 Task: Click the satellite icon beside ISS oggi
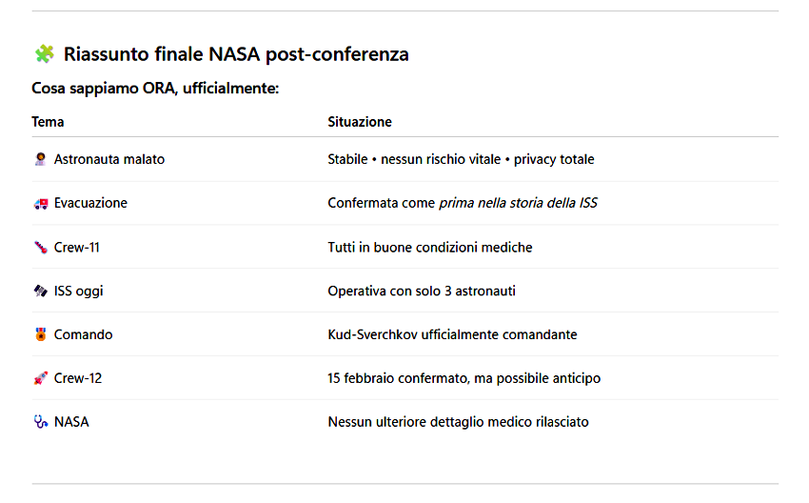(x=40, y=291)
